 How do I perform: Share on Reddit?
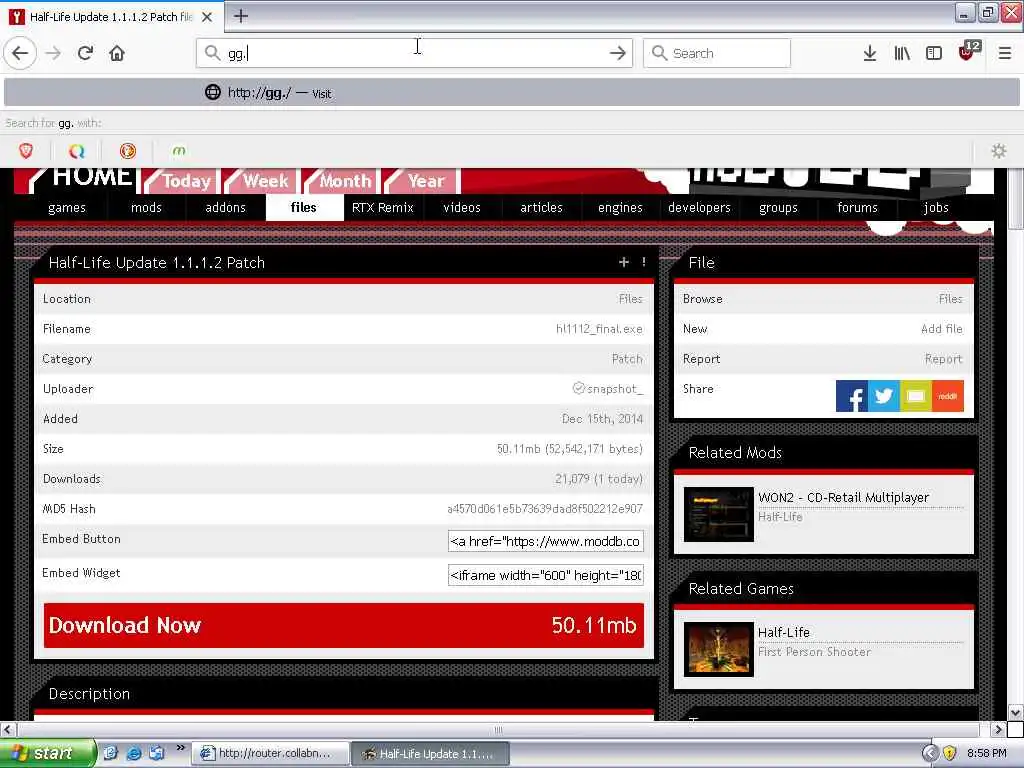[948, 396]
